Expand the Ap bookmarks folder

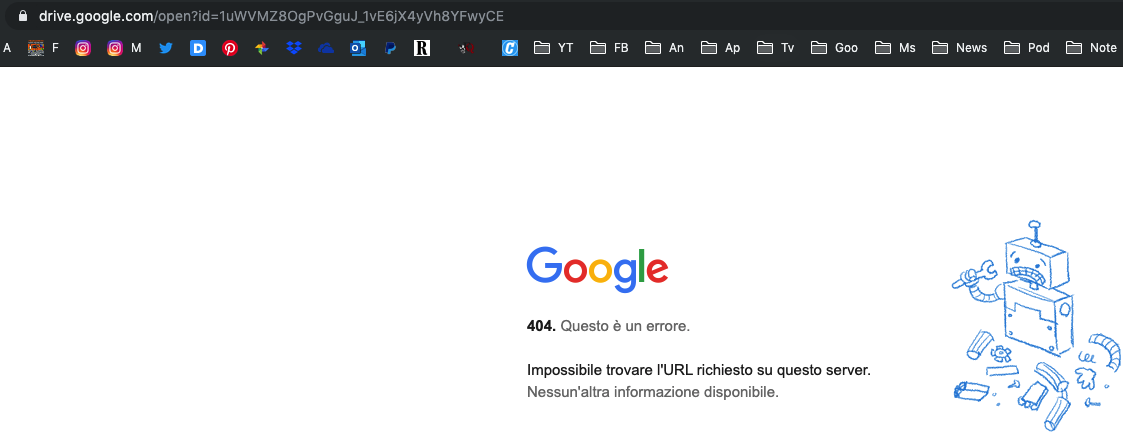pos(720,48)
